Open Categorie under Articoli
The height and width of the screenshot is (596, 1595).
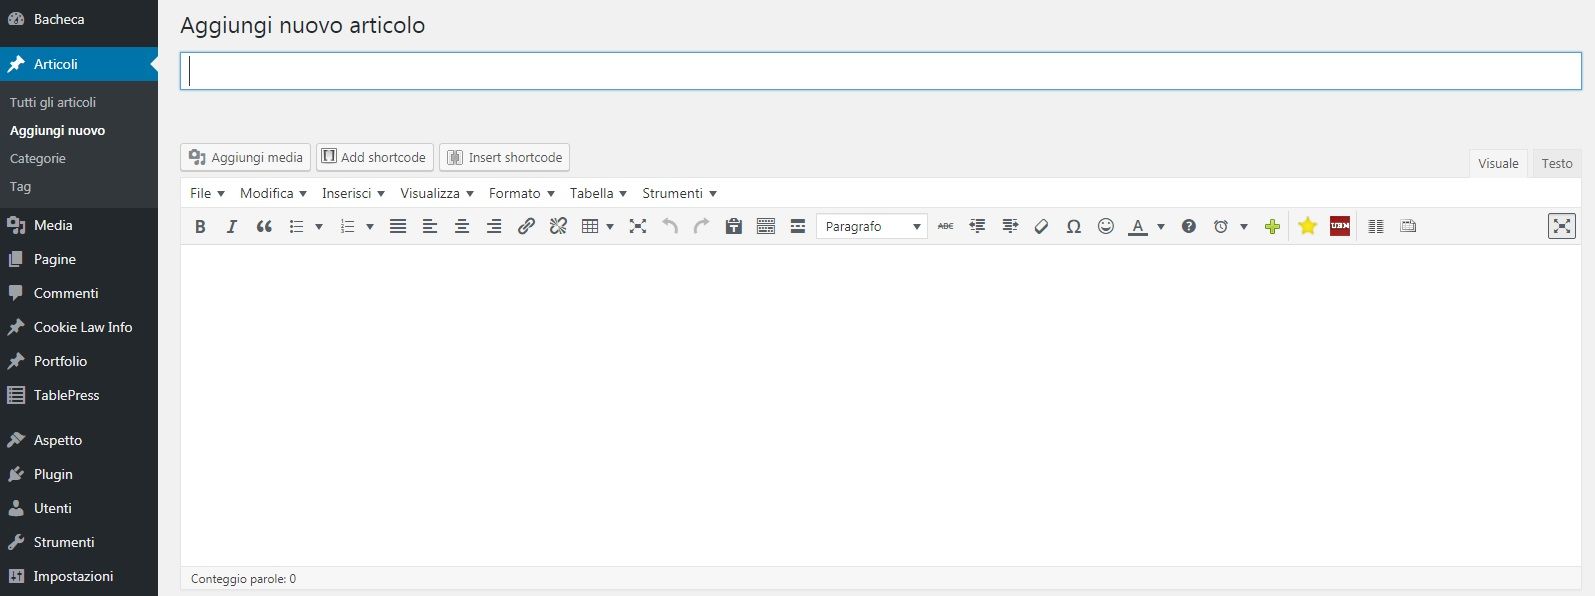[38, 158]
